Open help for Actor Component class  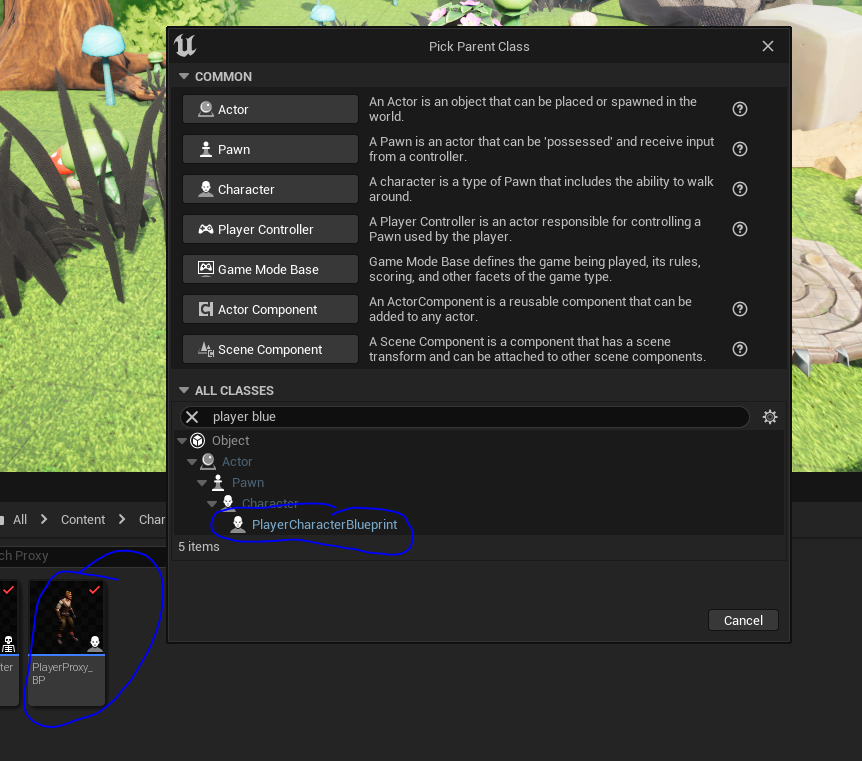pyautogui.click(x=740, y=309)
